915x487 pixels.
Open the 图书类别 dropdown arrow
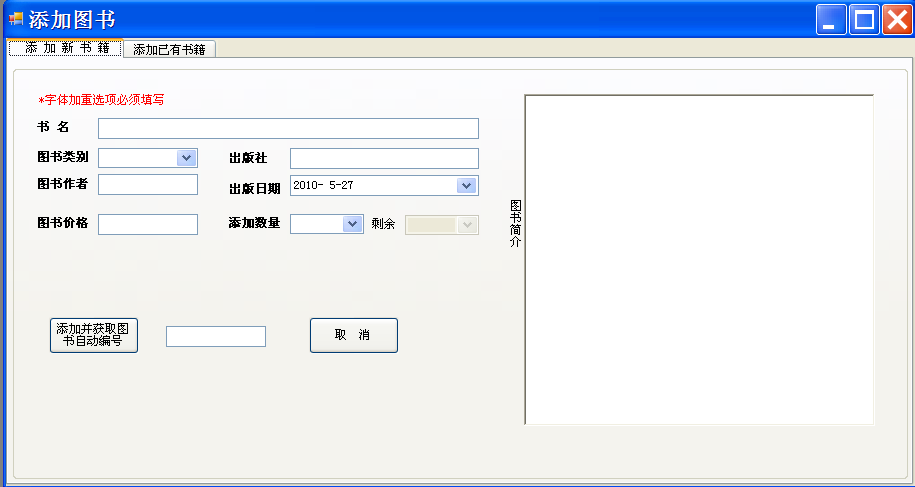coord(186,157)
